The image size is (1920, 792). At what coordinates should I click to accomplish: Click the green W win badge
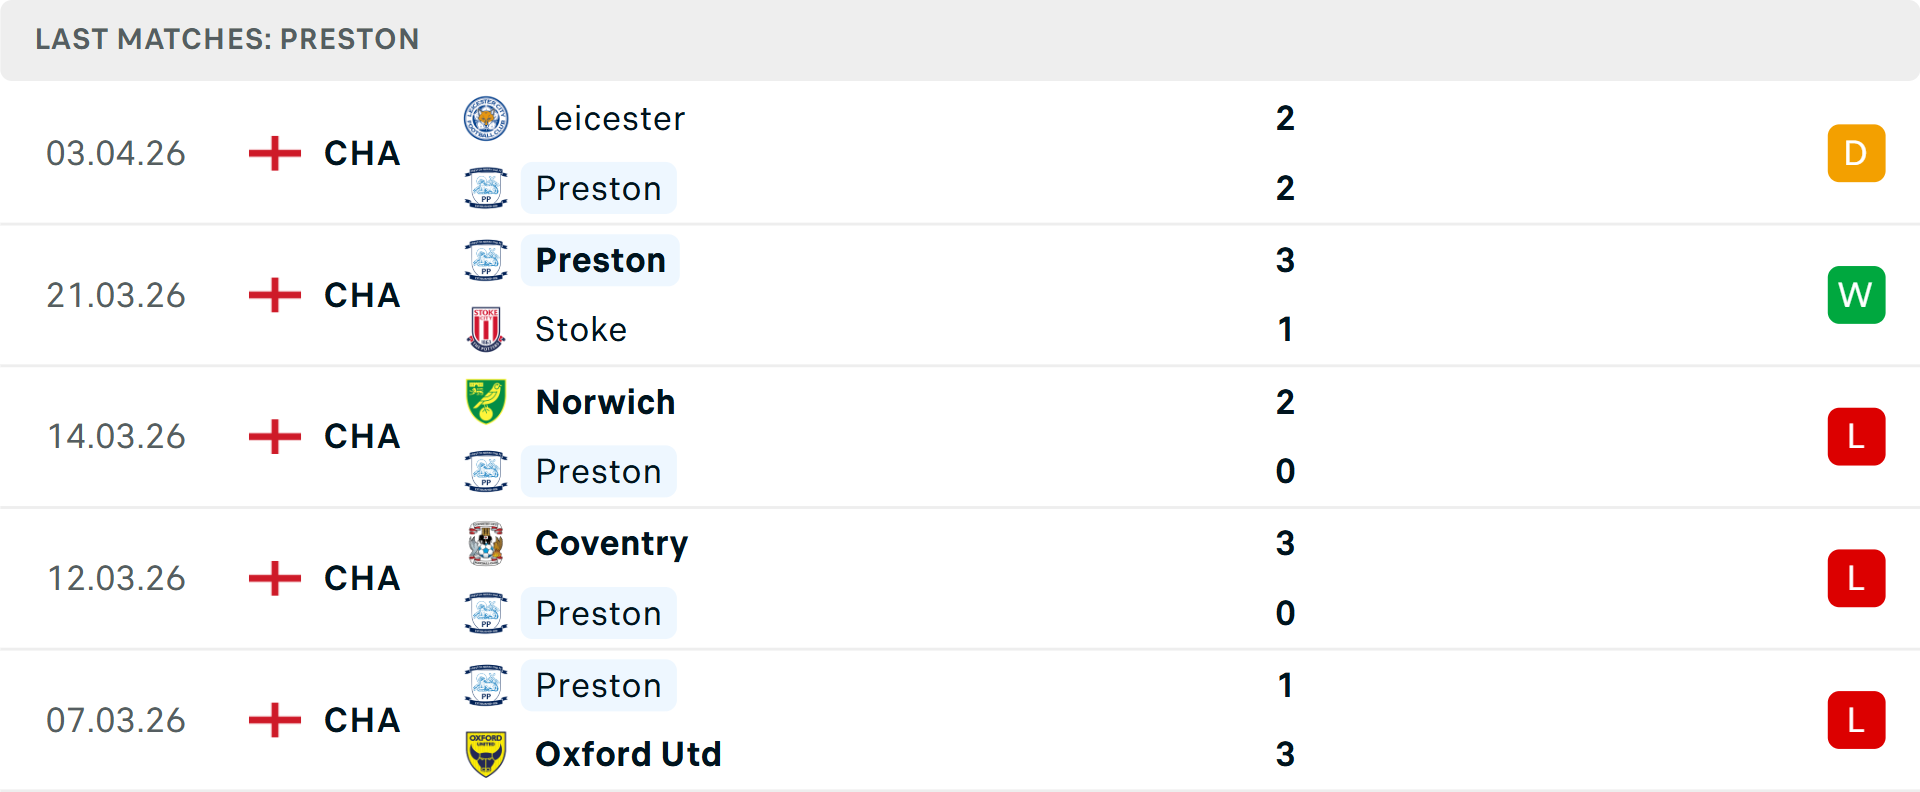tap(1856, 295)
